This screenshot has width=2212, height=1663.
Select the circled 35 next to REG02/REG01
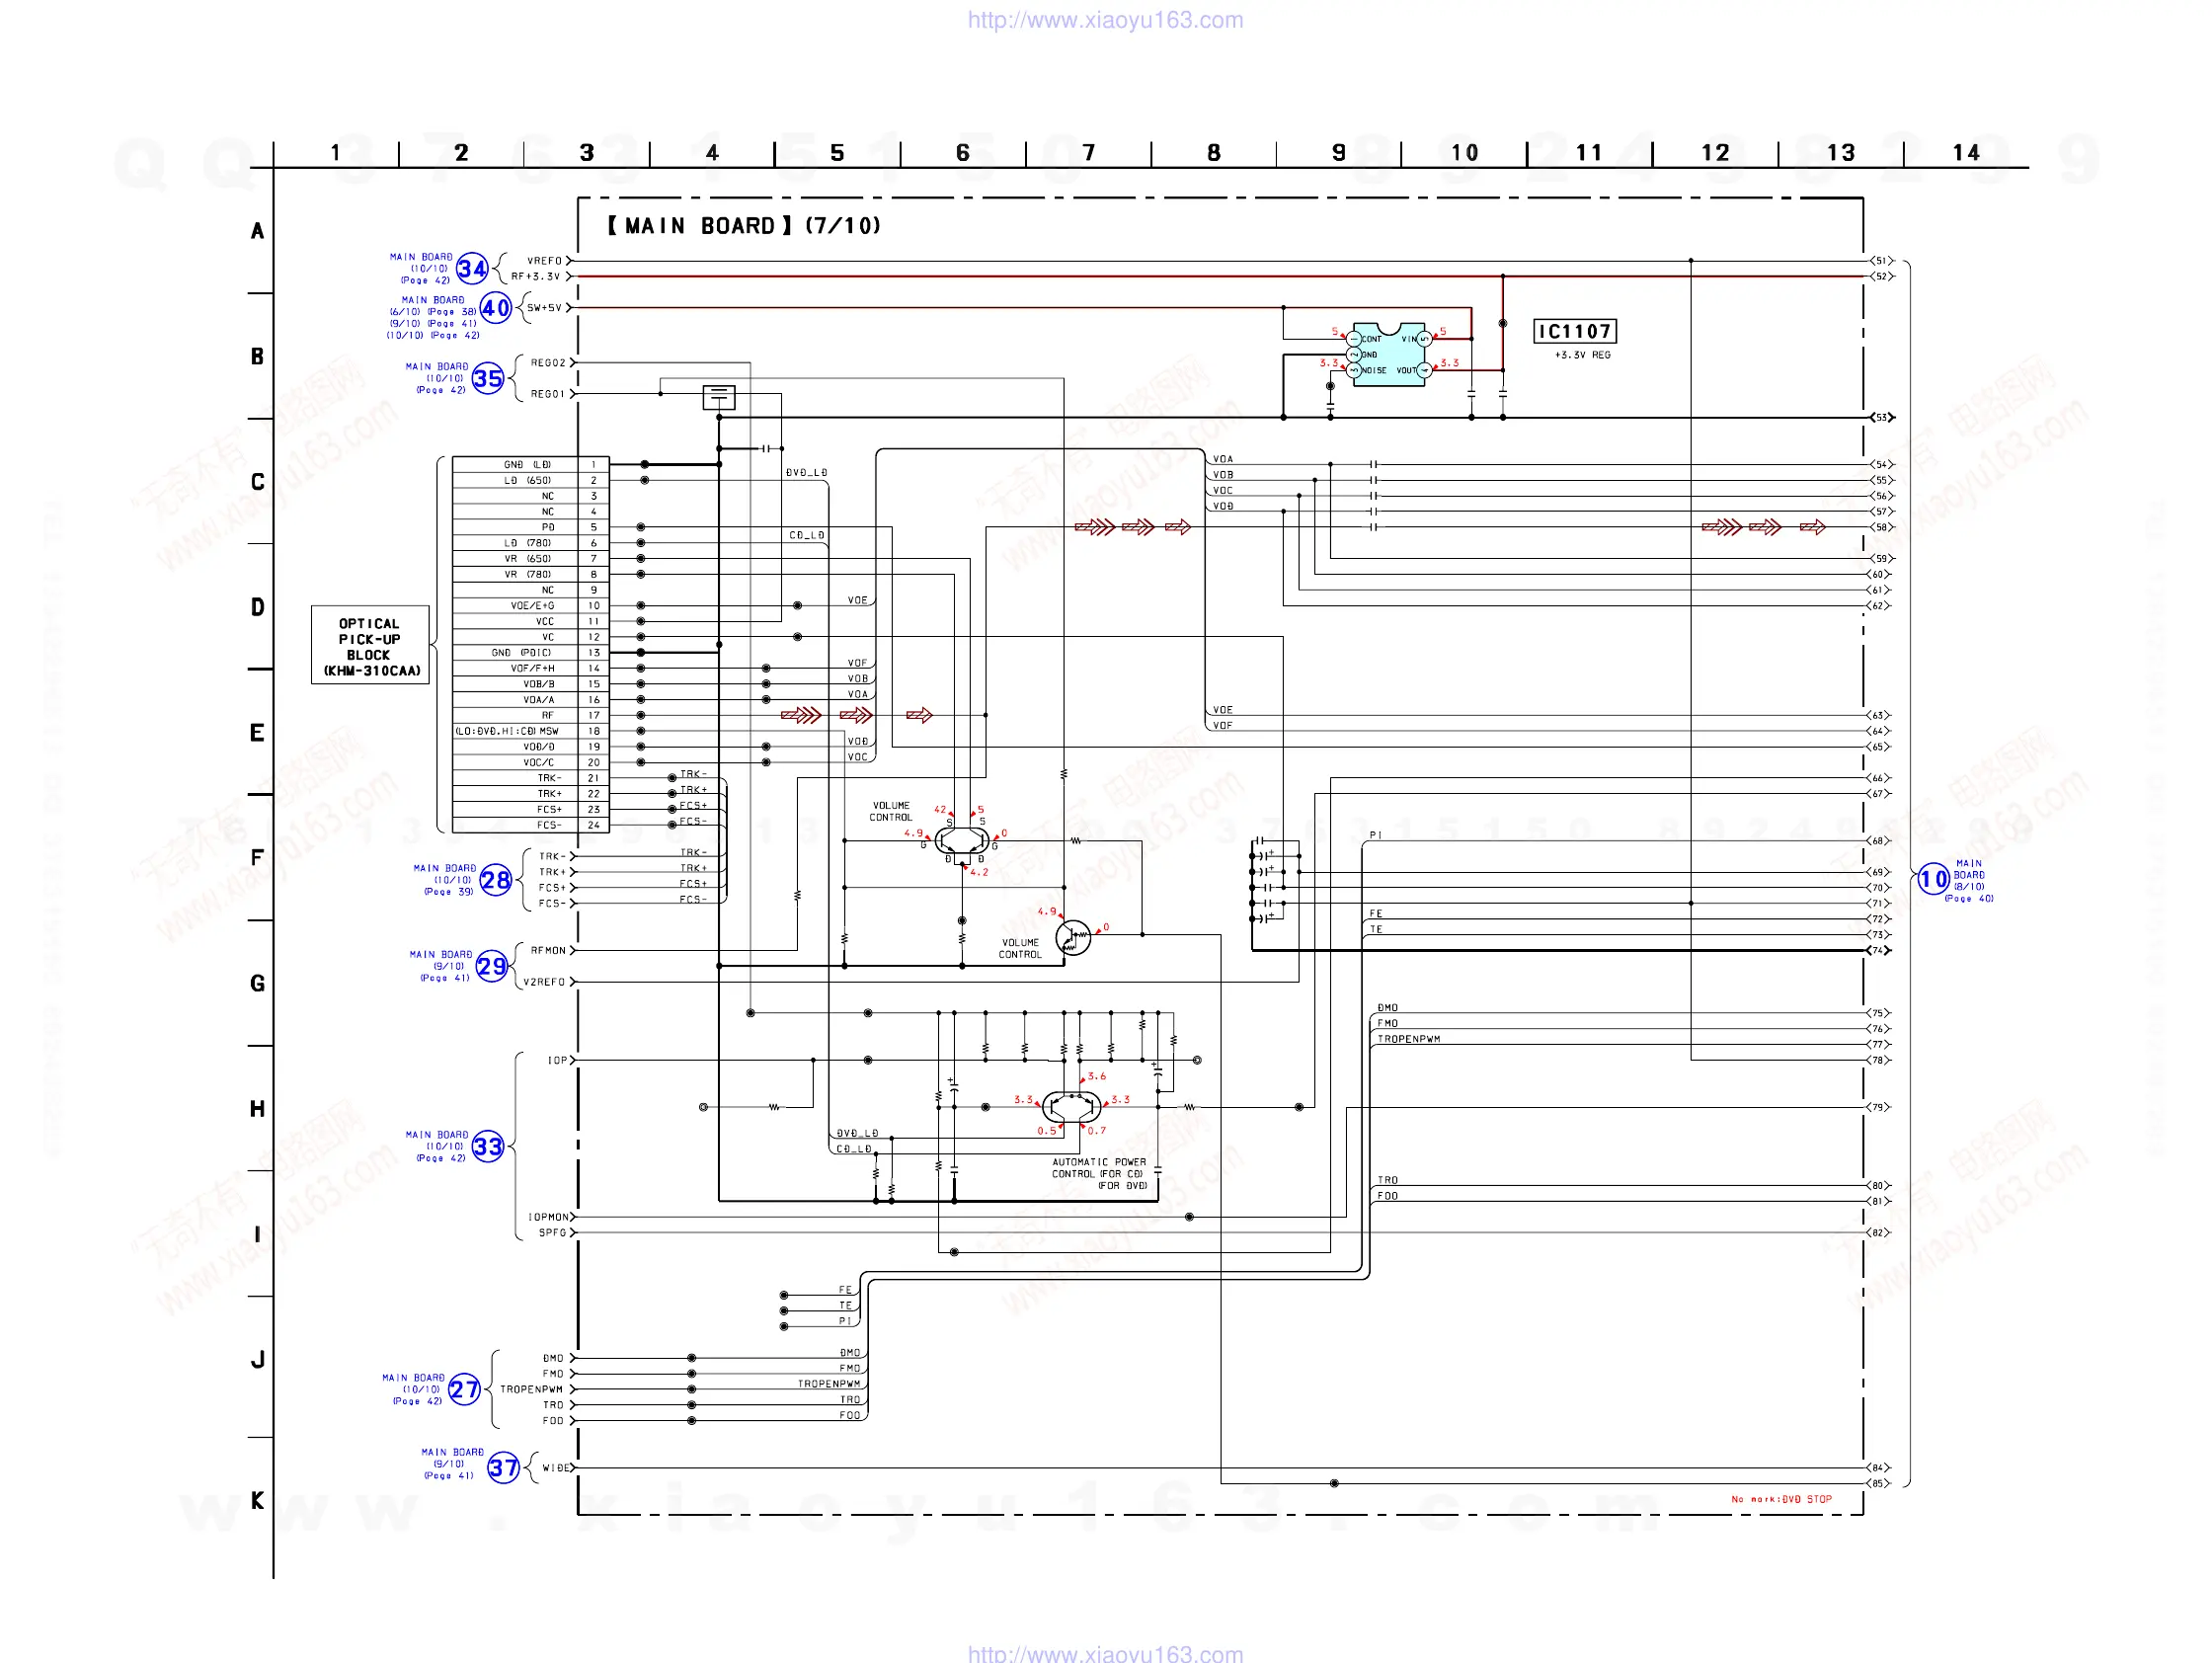(x=487, y=379)
